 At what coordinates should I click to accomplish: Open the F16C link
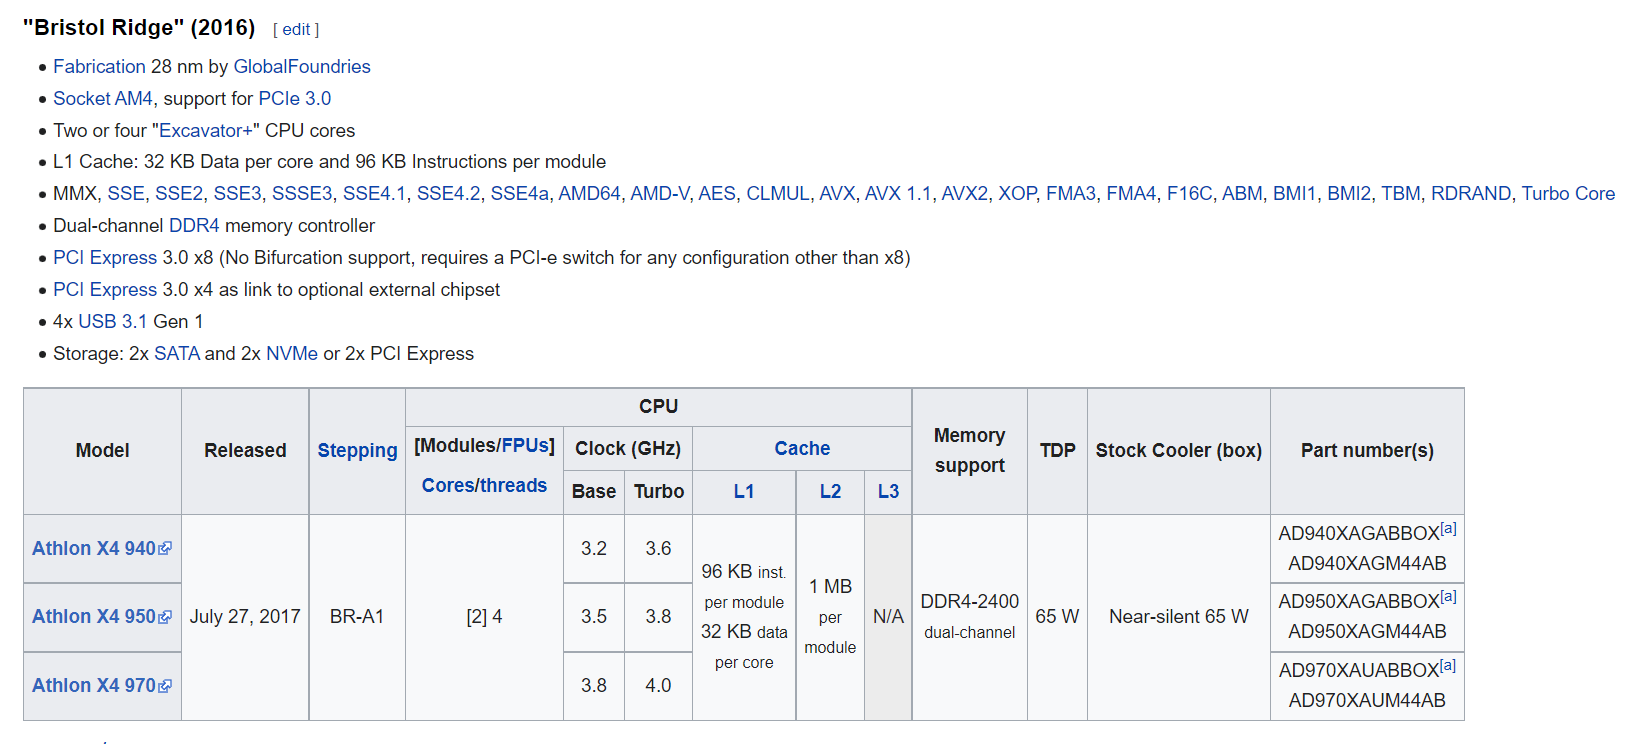coord(1189,193)
